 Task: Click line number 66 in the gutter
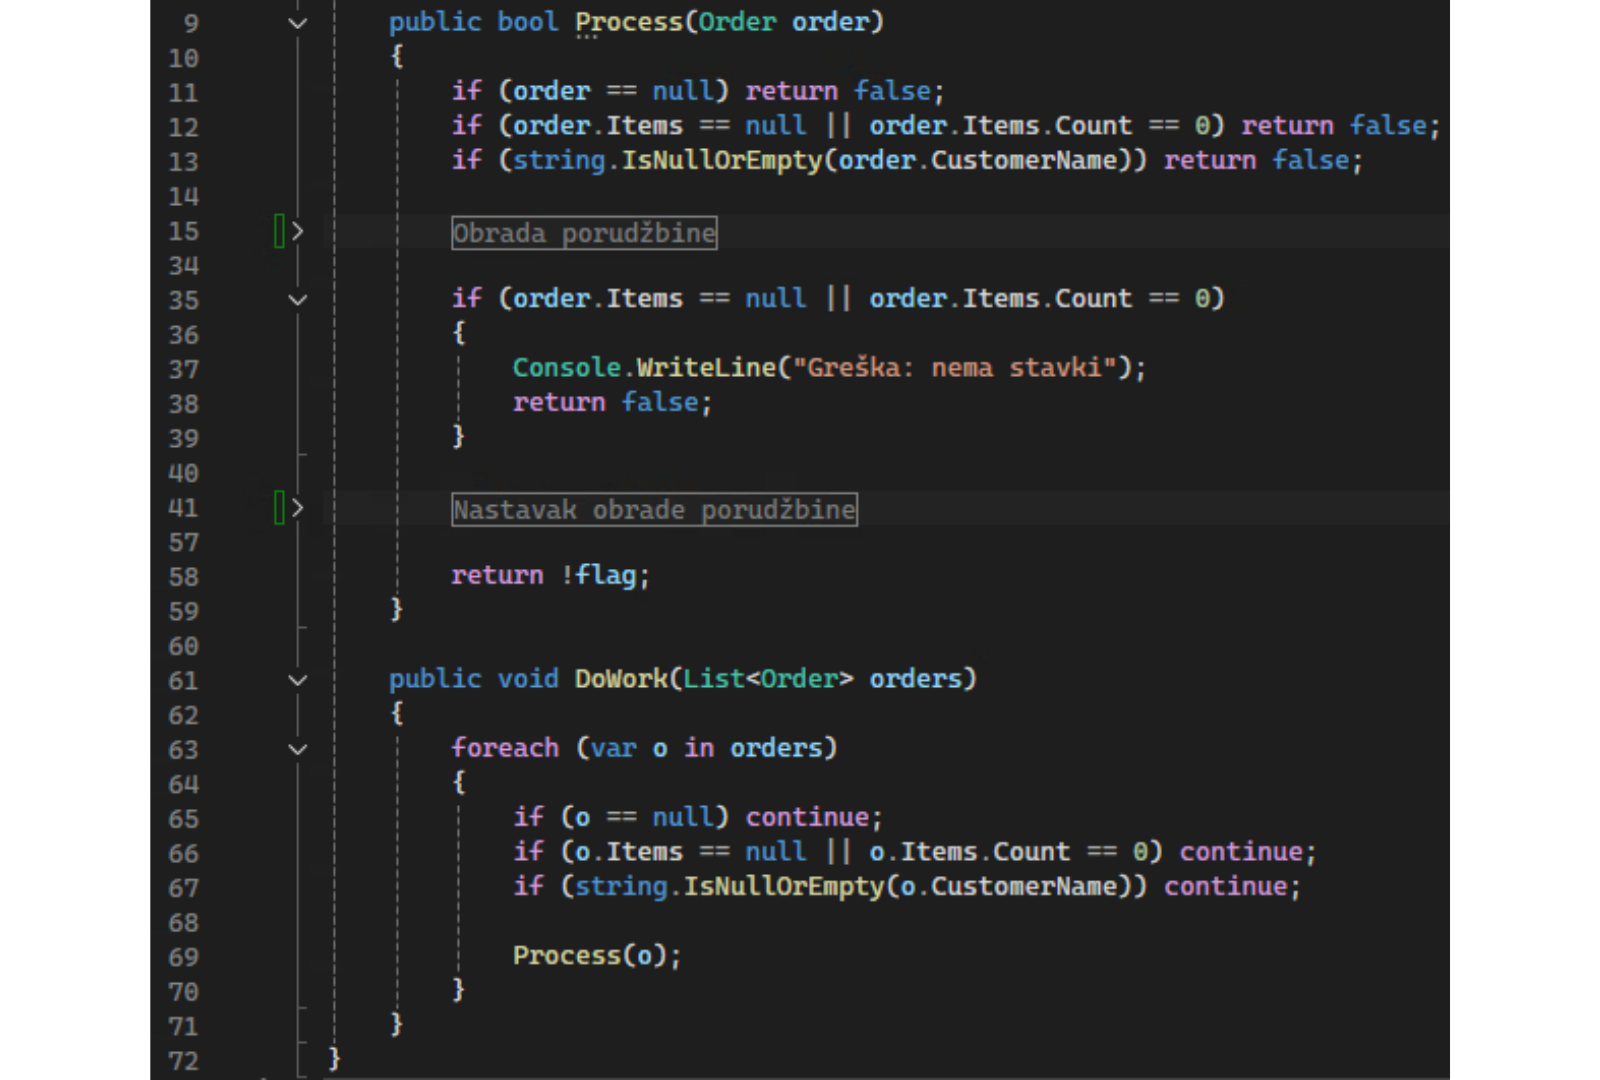pyautogui.click(x=183, y=854)
